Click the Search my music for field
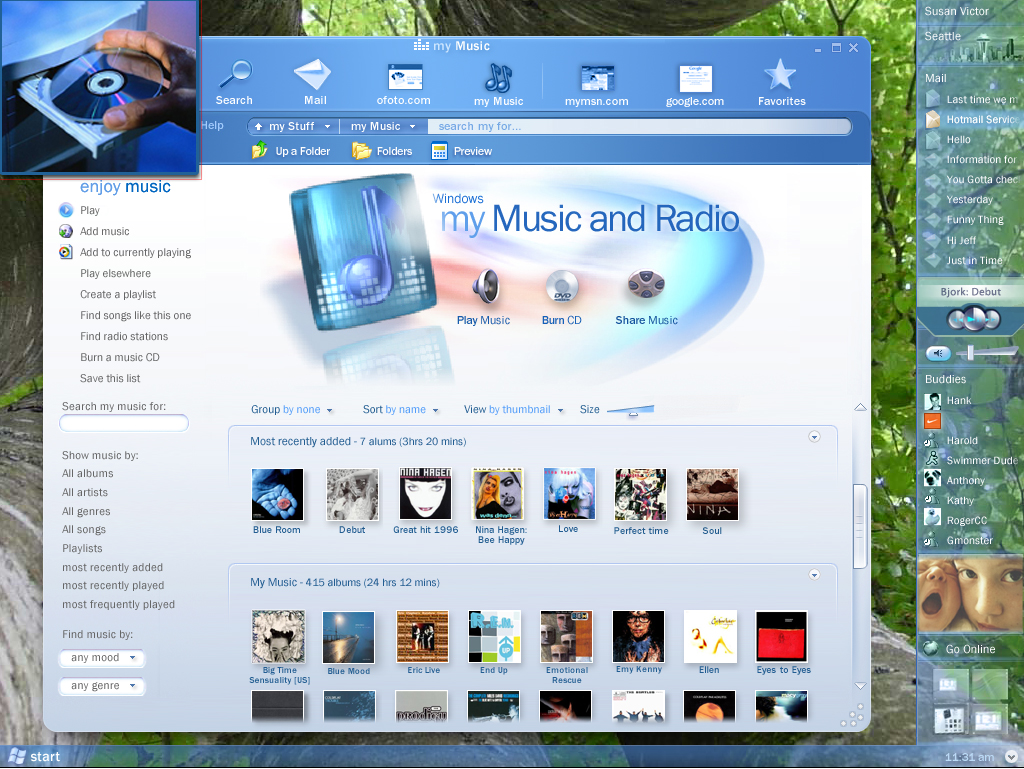Screen dimensions: 1024x769 click(x=124, y=423)
